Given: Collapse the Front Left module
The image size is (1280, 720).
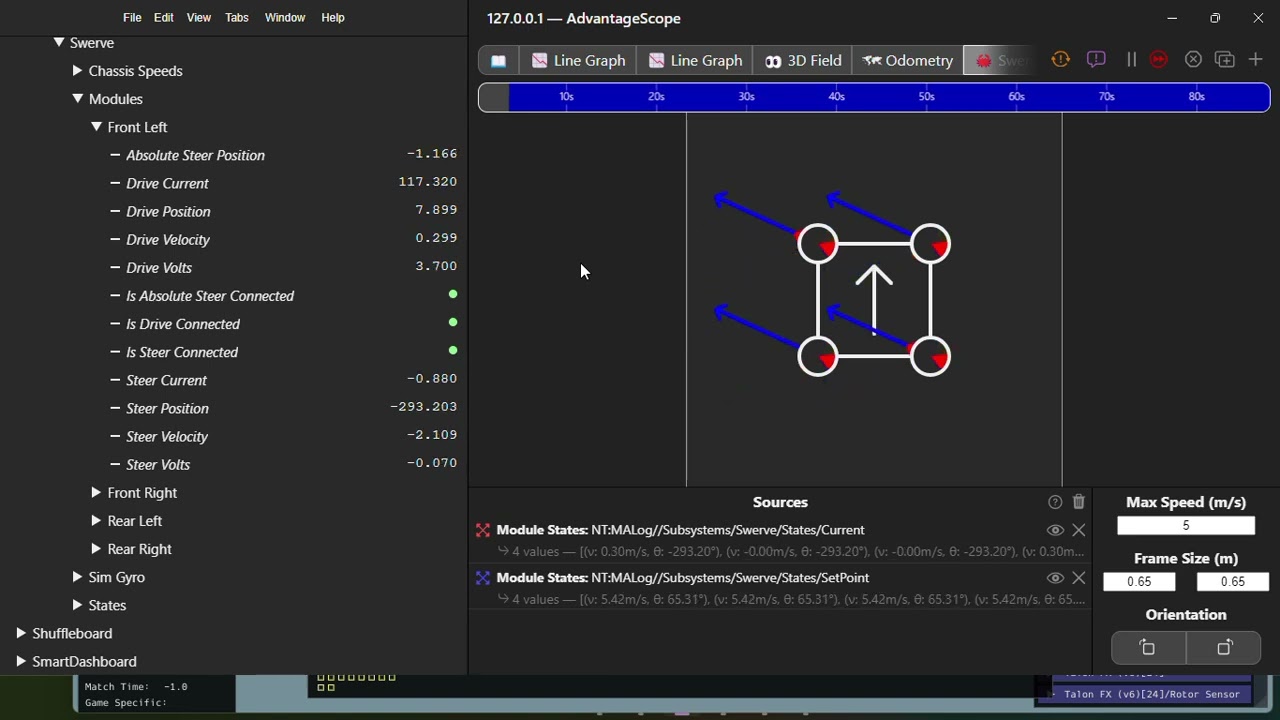Looking at the screenshot, I should 97,127.
